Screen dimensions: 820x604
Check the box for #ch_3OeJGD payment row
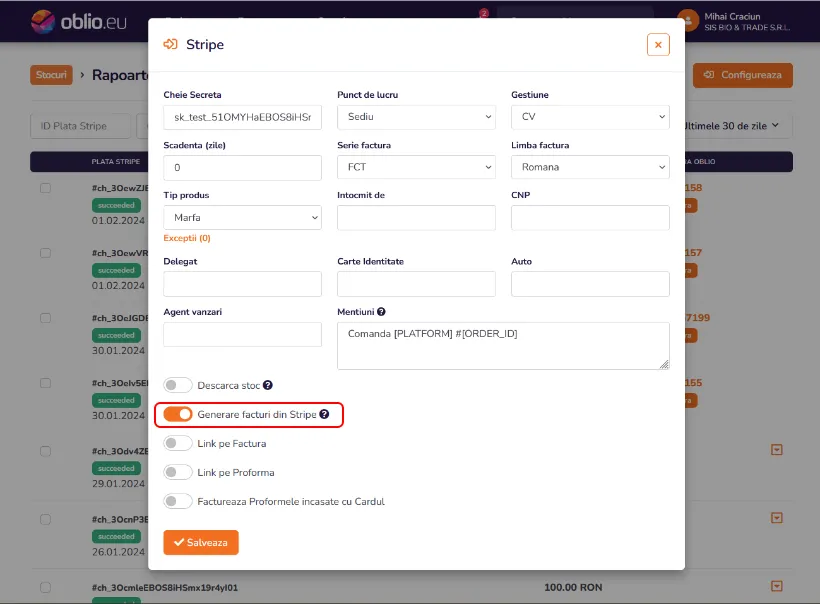pos(45,318)
